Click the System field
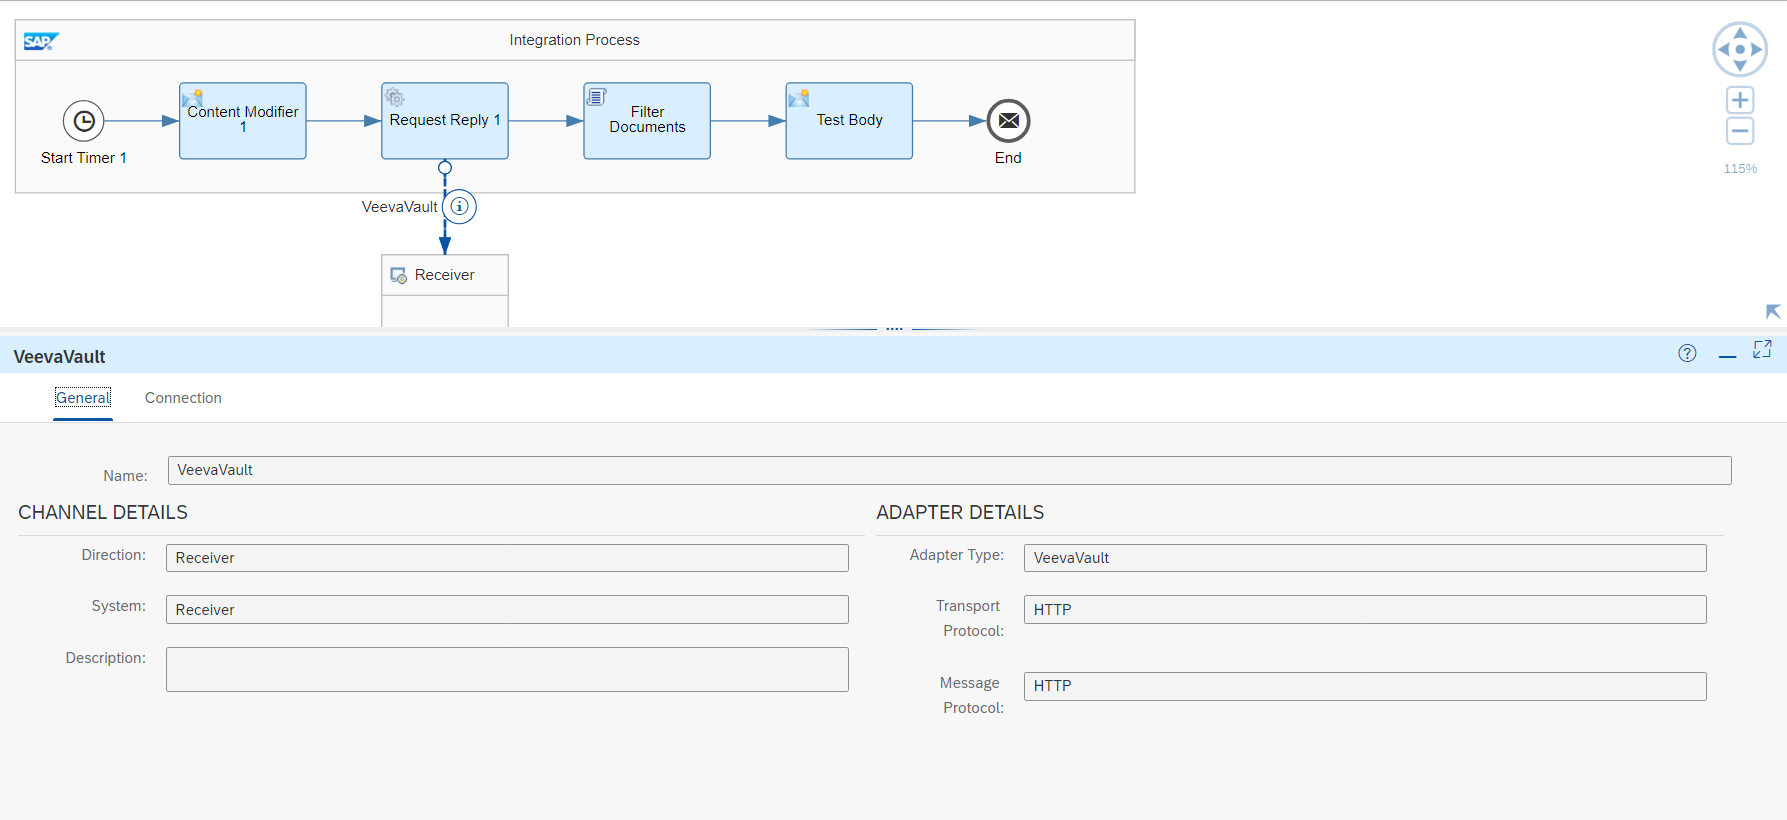This screenshot has width=1787, height=820. tap(507, 610)
